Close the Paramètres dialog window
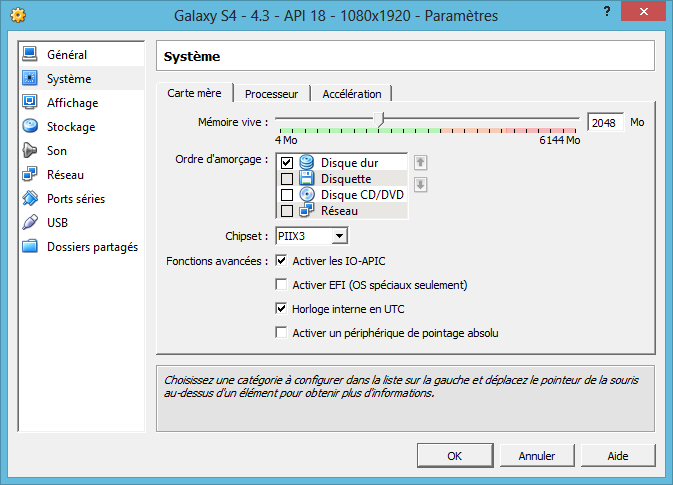Screen dimensions: 673x485 pos(643,12)
